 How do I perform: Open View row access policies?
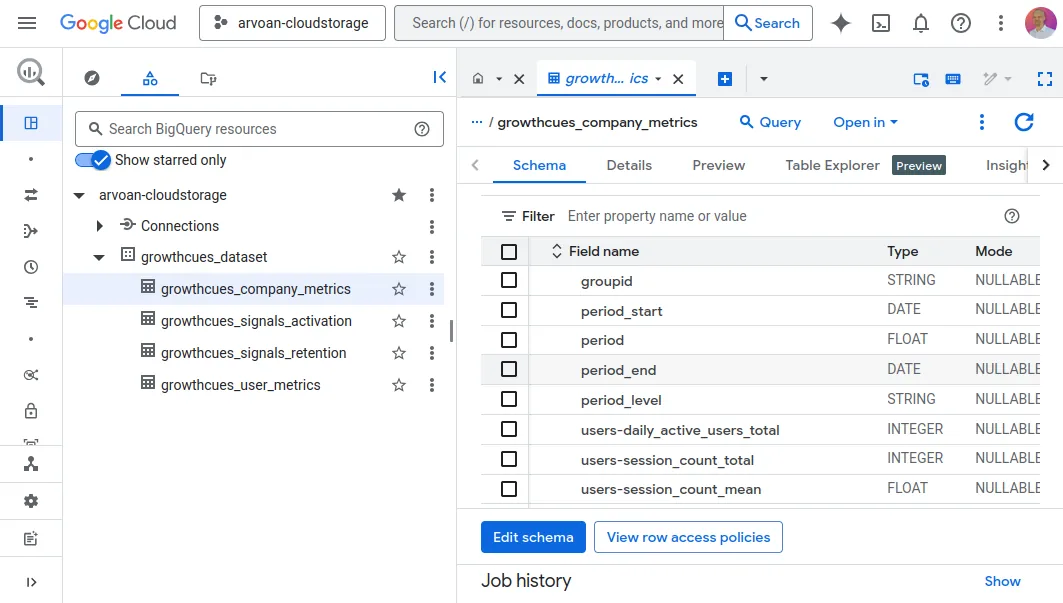tap(688, 537)
